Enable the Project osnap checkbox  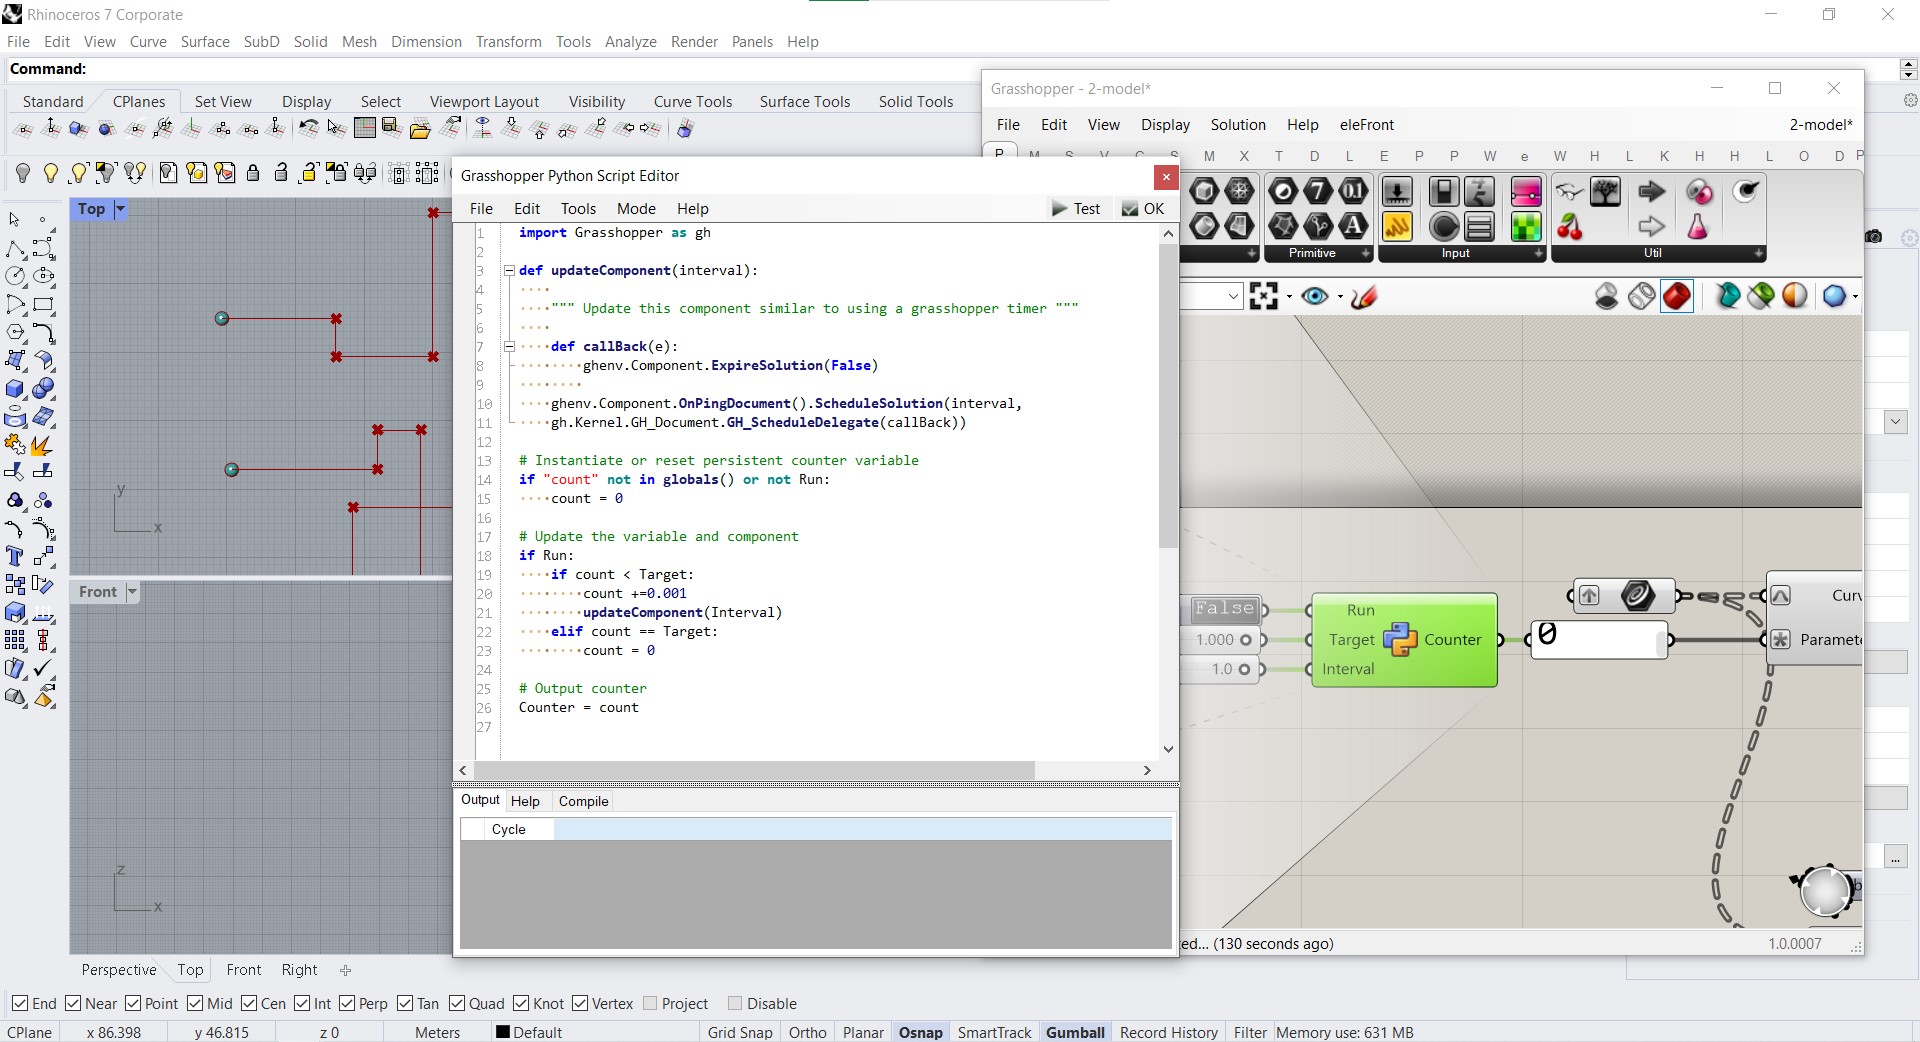650,1003
